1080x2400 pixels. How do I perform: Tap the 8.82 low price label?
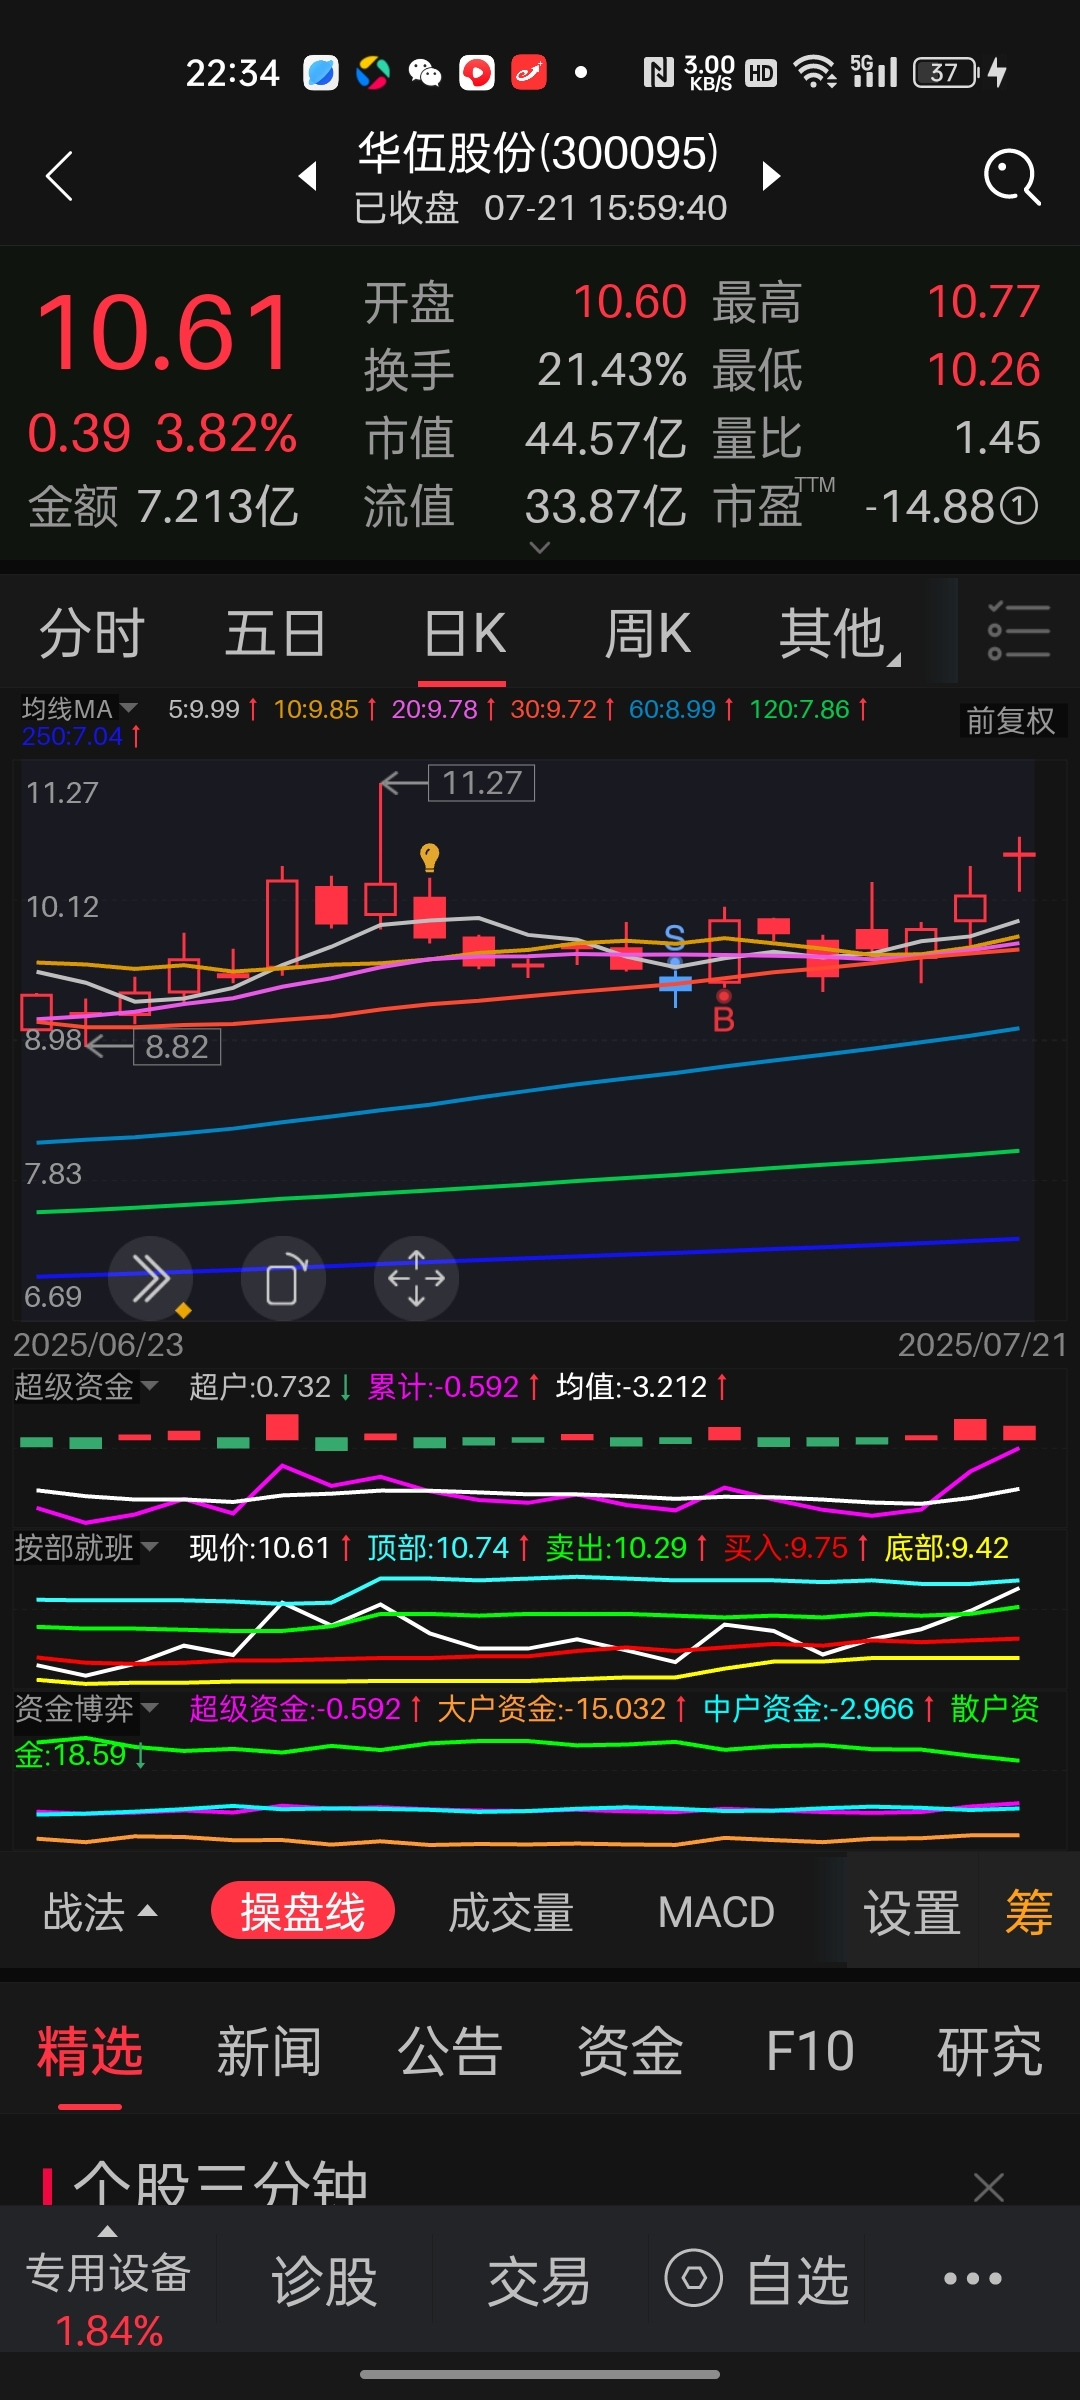click(x=177, y=1047)
